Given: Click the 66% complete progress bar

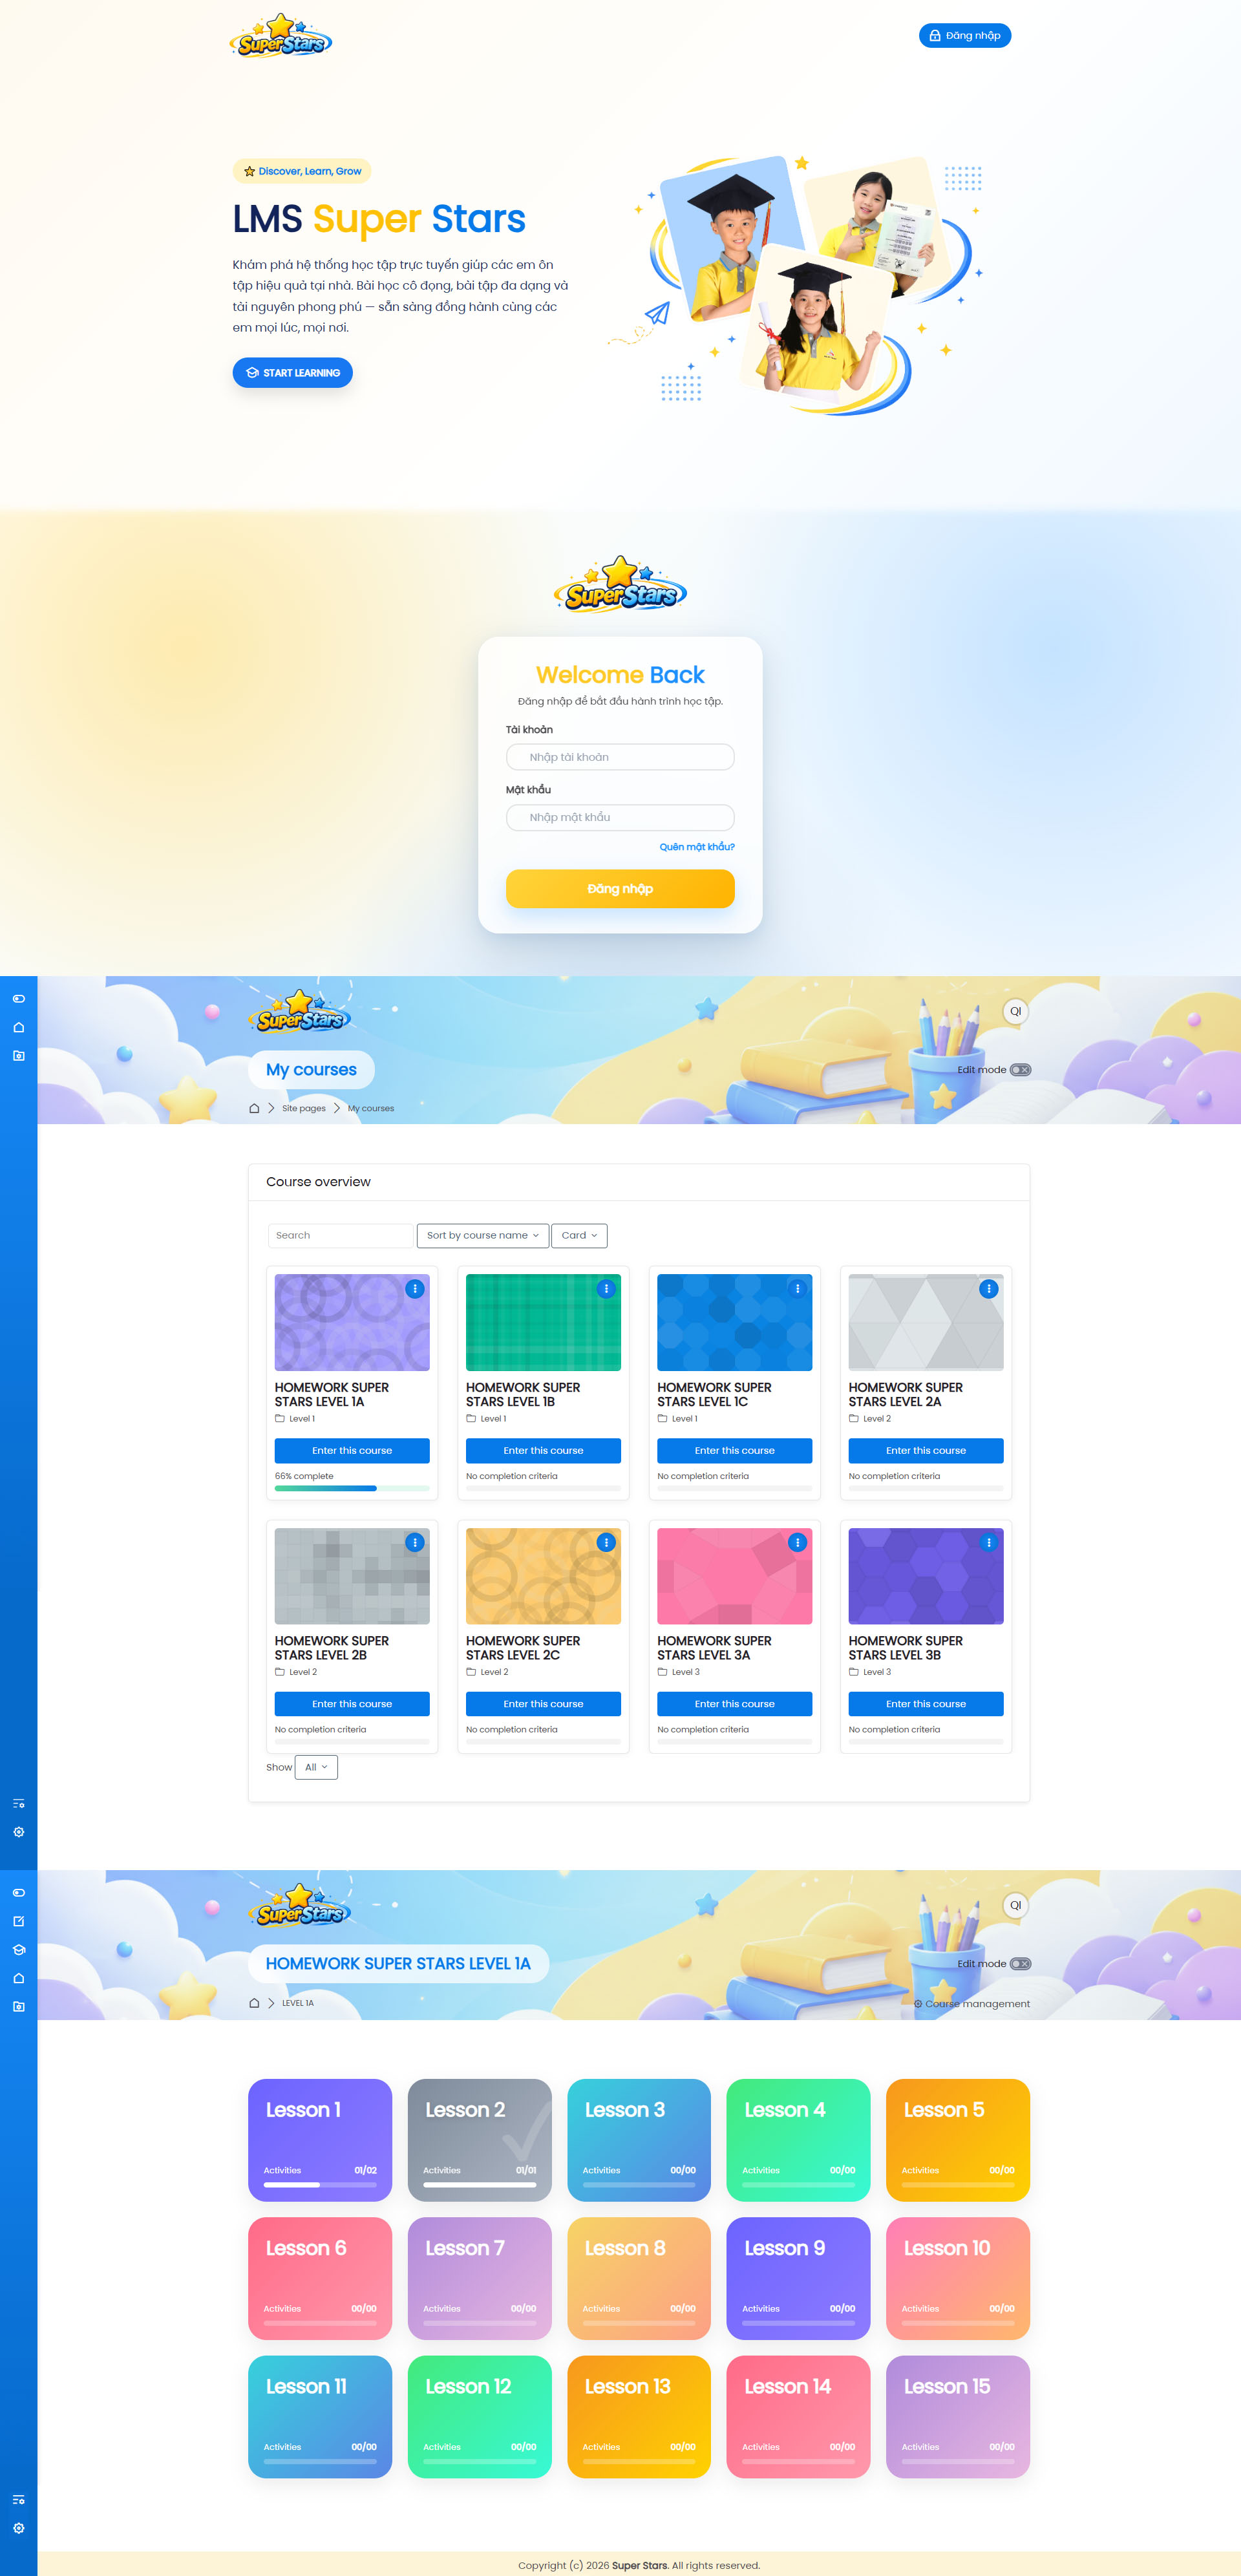Looking at the screenshot, I should (x=352, y=1488).
